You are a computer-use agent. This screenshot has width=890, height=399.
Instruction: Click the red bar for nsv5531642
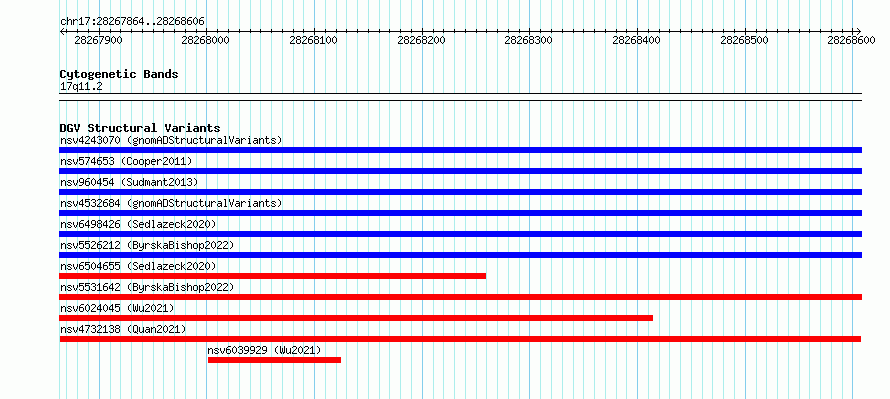(x=460, y=297)
